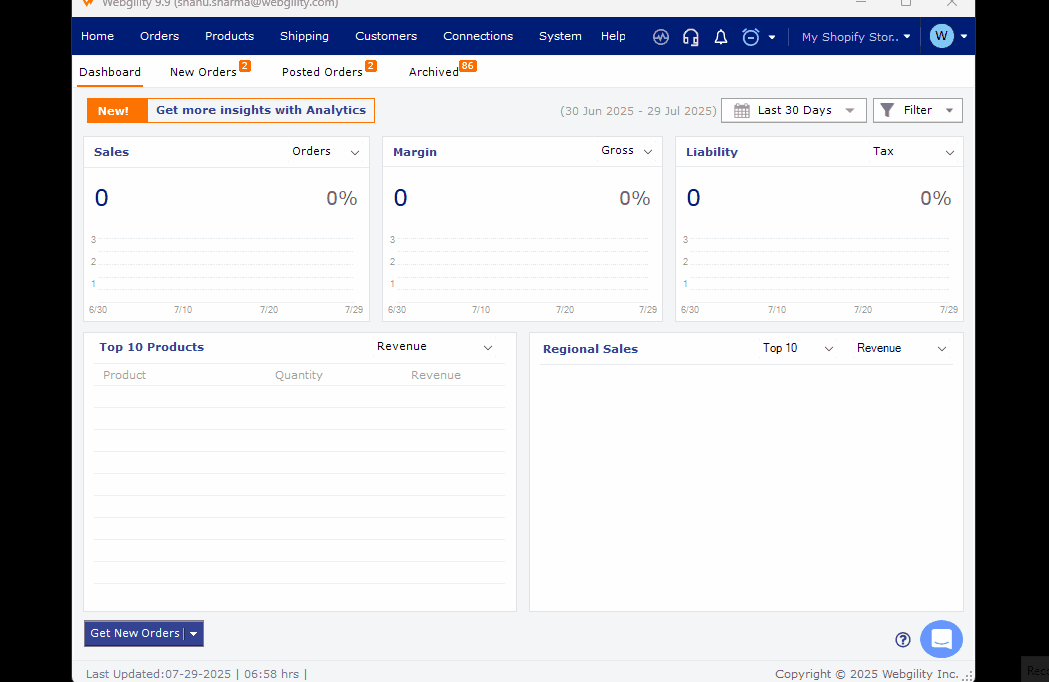Click the Revenue column header
The width and height of the screenshot is (1049, 682).
coord(436,375)
